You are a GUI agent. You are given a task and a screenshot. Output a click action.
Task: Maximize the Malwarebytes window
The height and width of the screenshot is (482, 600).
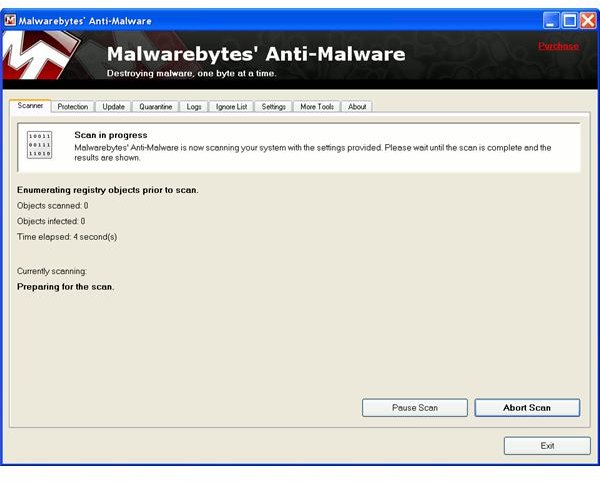569,20
